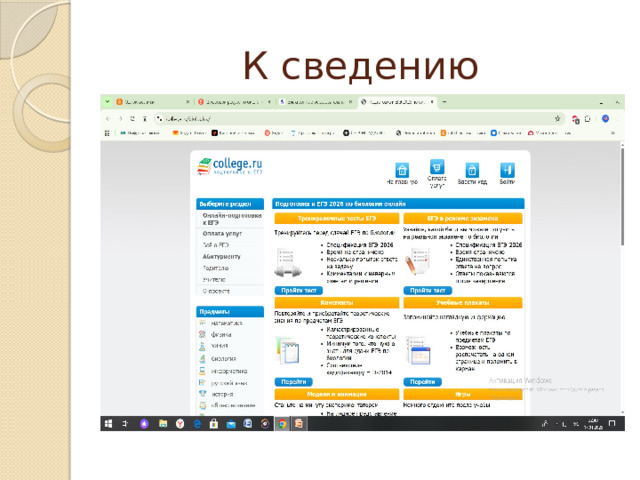Select физика in the subjects list
This screenshot has width=640, height=480.
[x=221, y=334]
